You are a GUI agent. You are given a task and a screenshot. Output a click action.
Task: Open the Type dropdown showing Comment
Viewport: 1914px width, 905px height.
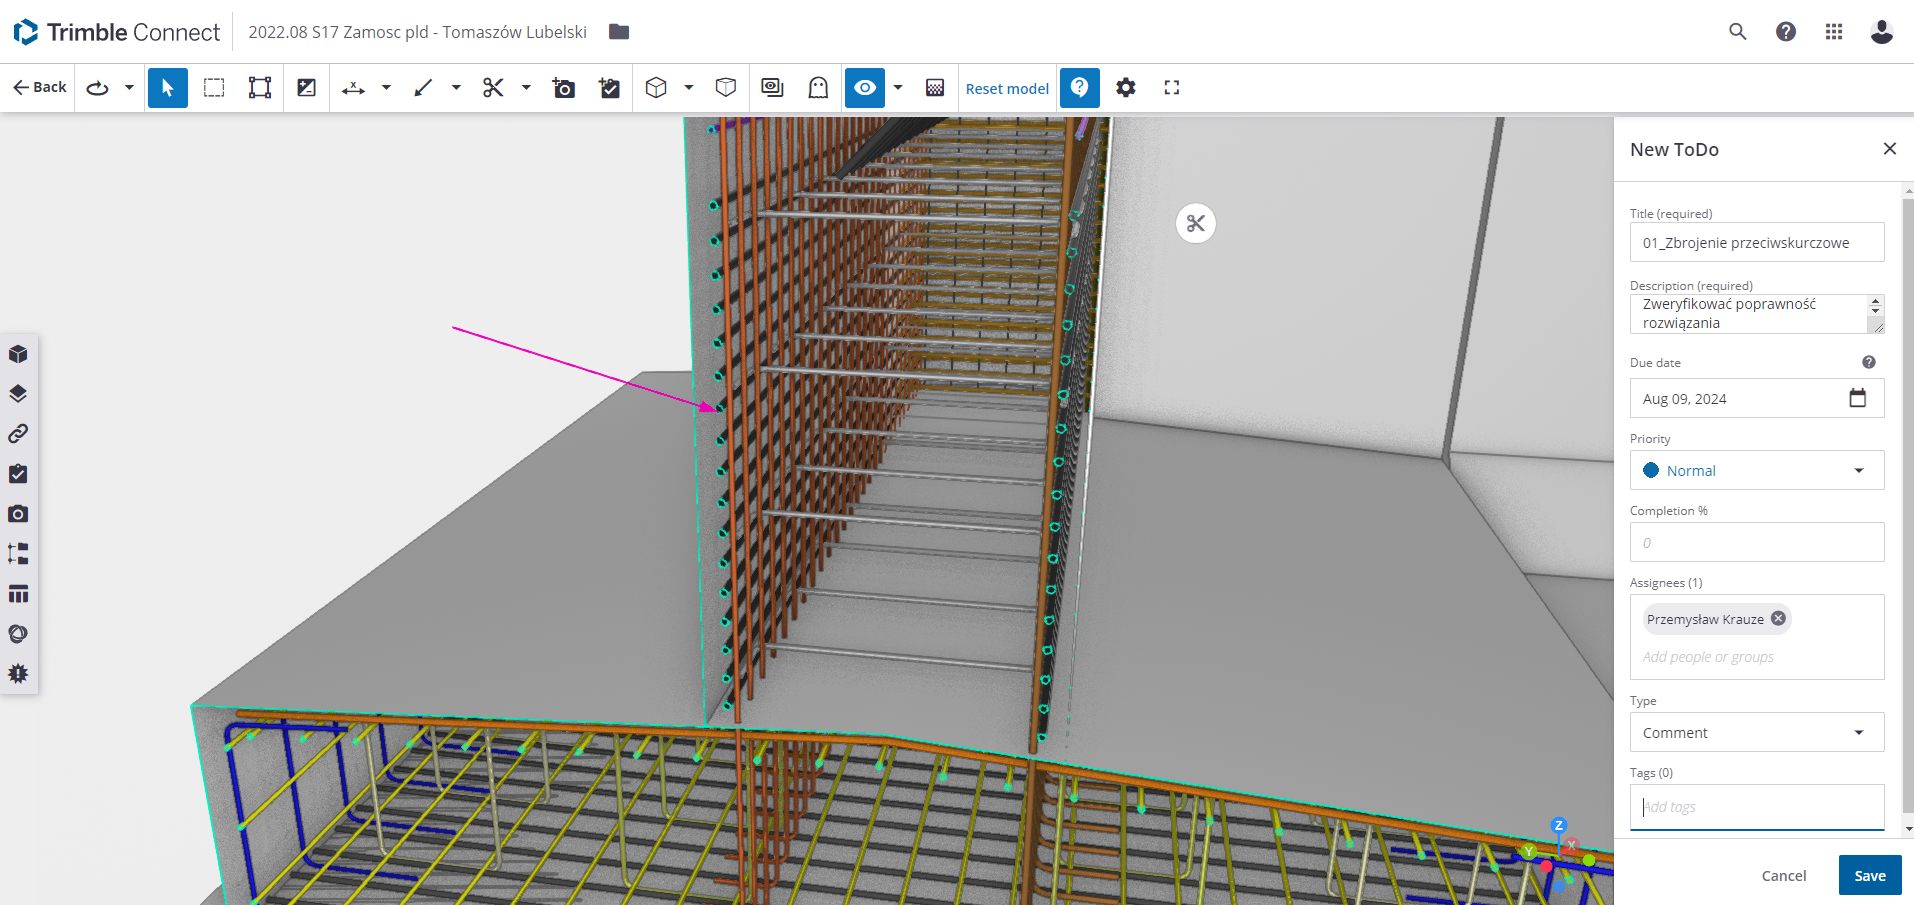(x=1757, y=733)
